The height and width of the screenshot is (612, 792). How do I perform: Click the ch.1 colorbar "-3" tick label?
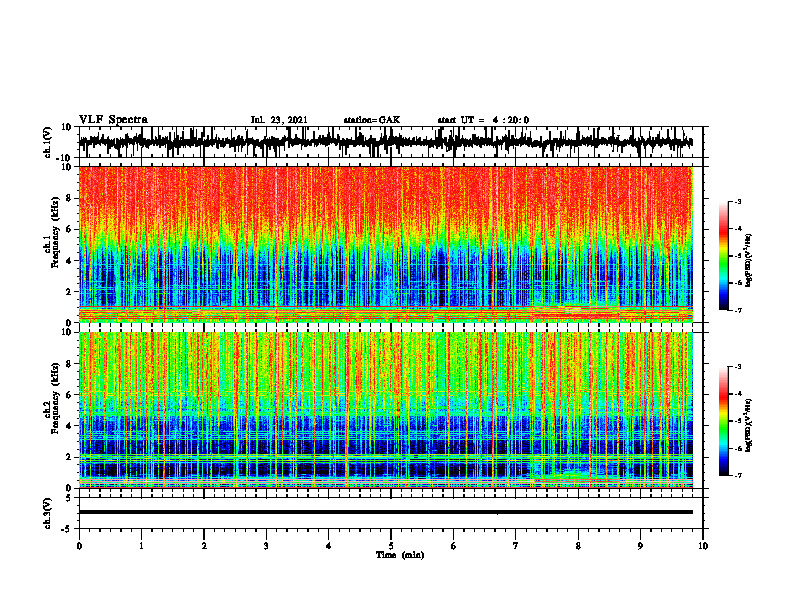coord(738,202)
